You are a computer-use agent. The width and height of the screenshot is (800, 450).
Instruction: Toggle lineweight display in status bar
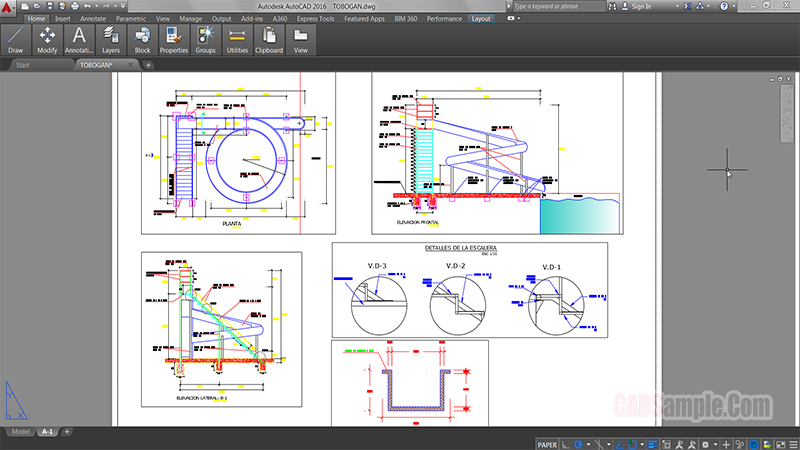[x=652, y=445]
